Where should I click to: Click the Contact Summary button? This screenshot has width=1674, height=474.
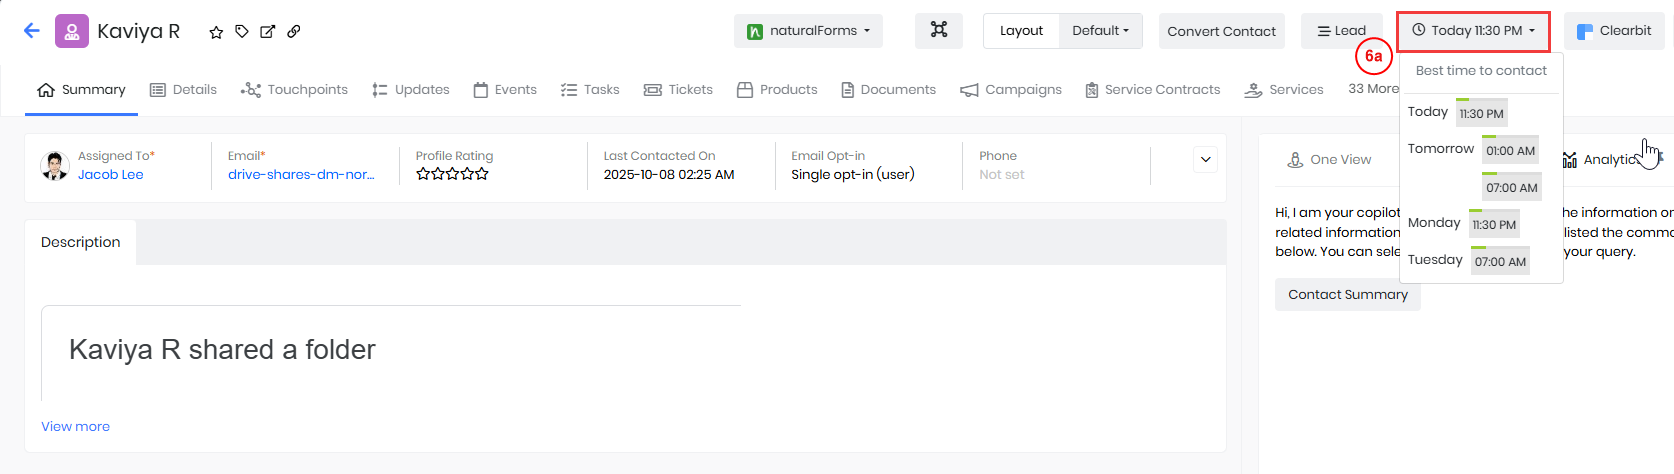coord(1347,295)
